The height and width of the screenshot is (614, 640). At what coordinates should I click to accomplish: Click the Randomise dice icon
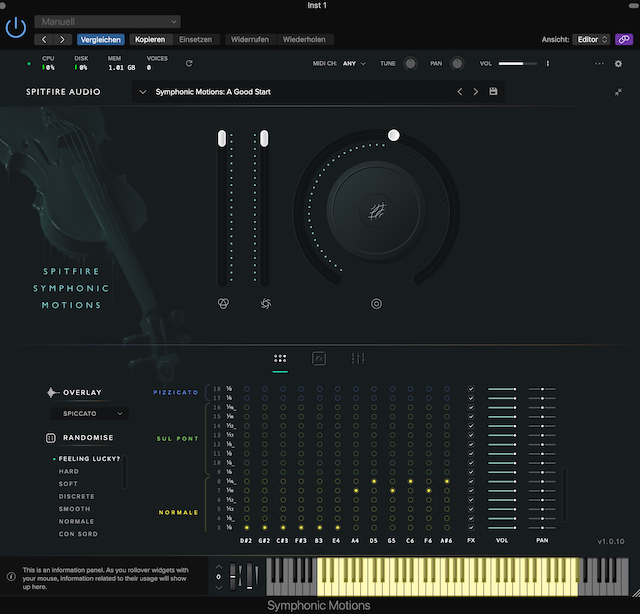[51, 438]
